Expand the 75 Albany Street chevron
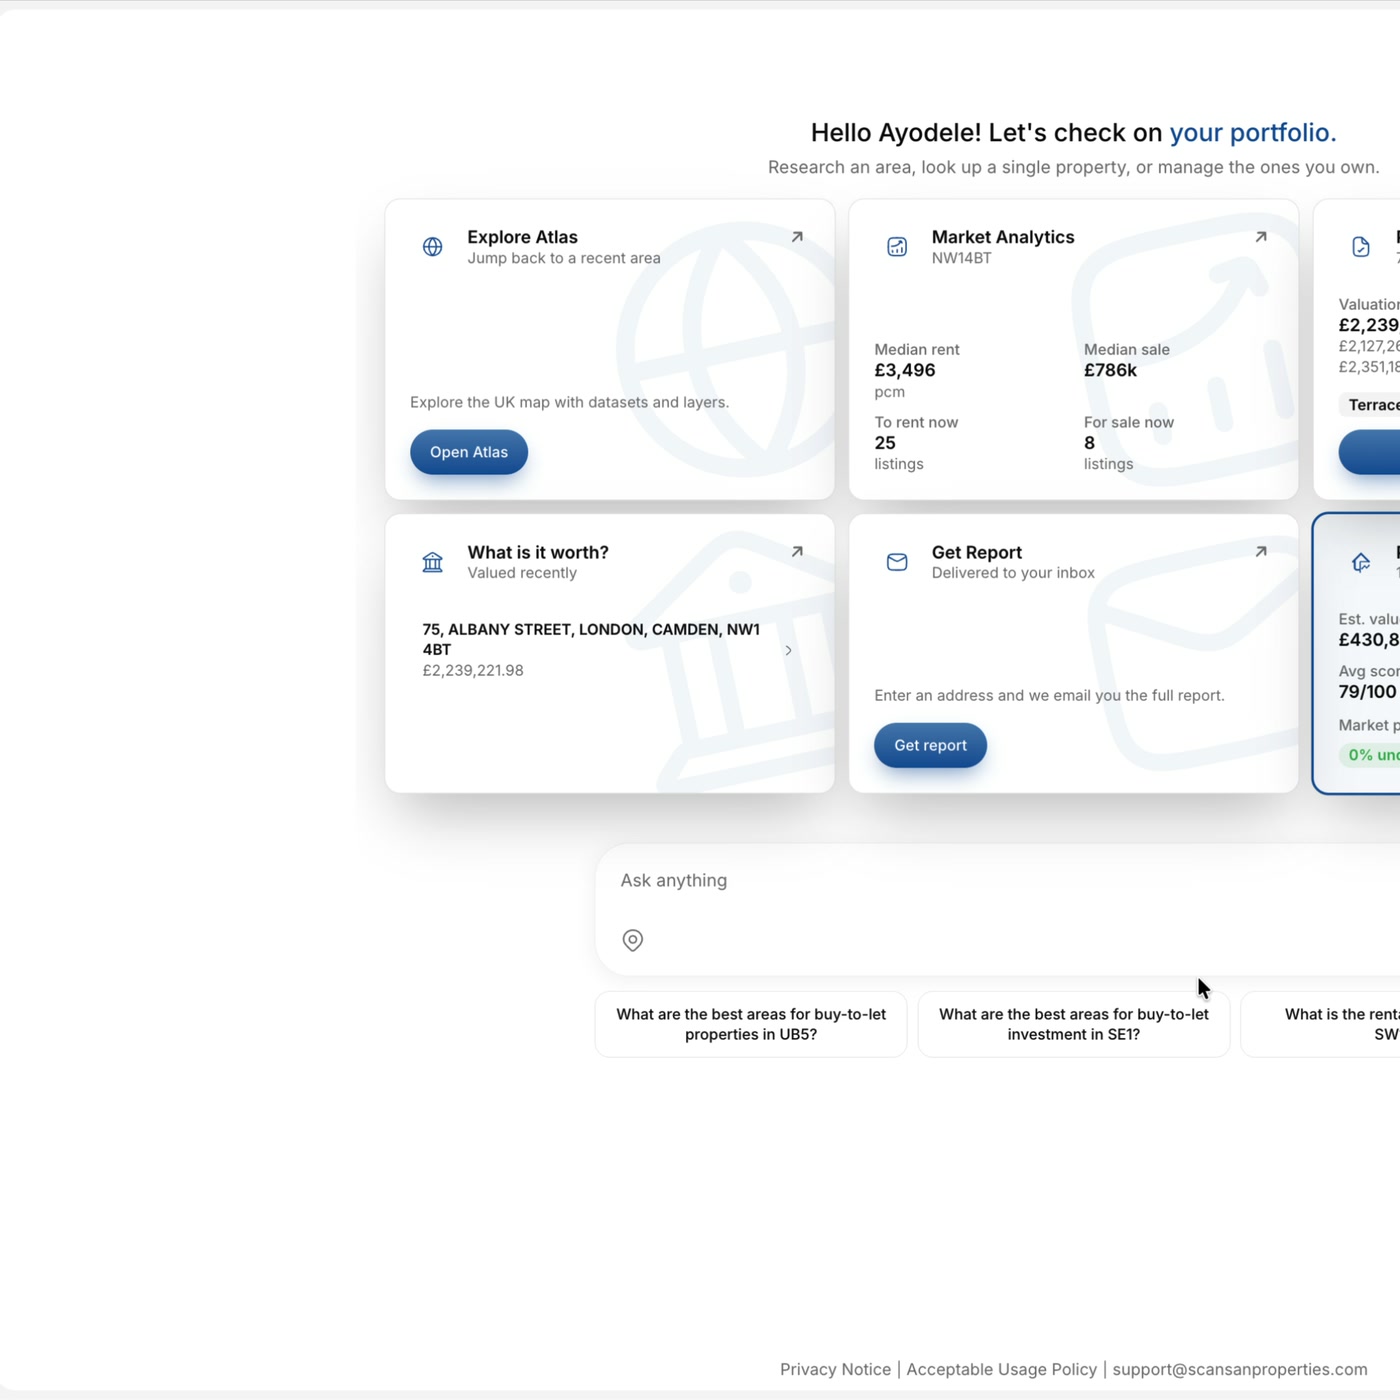1400x1400 pixels. click(788, 650)
